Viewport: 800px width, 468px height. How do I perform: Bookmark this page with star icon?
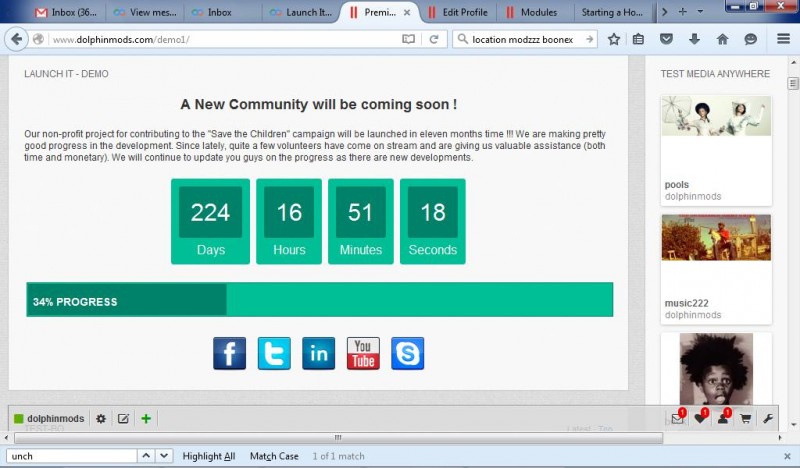[614, 39]
